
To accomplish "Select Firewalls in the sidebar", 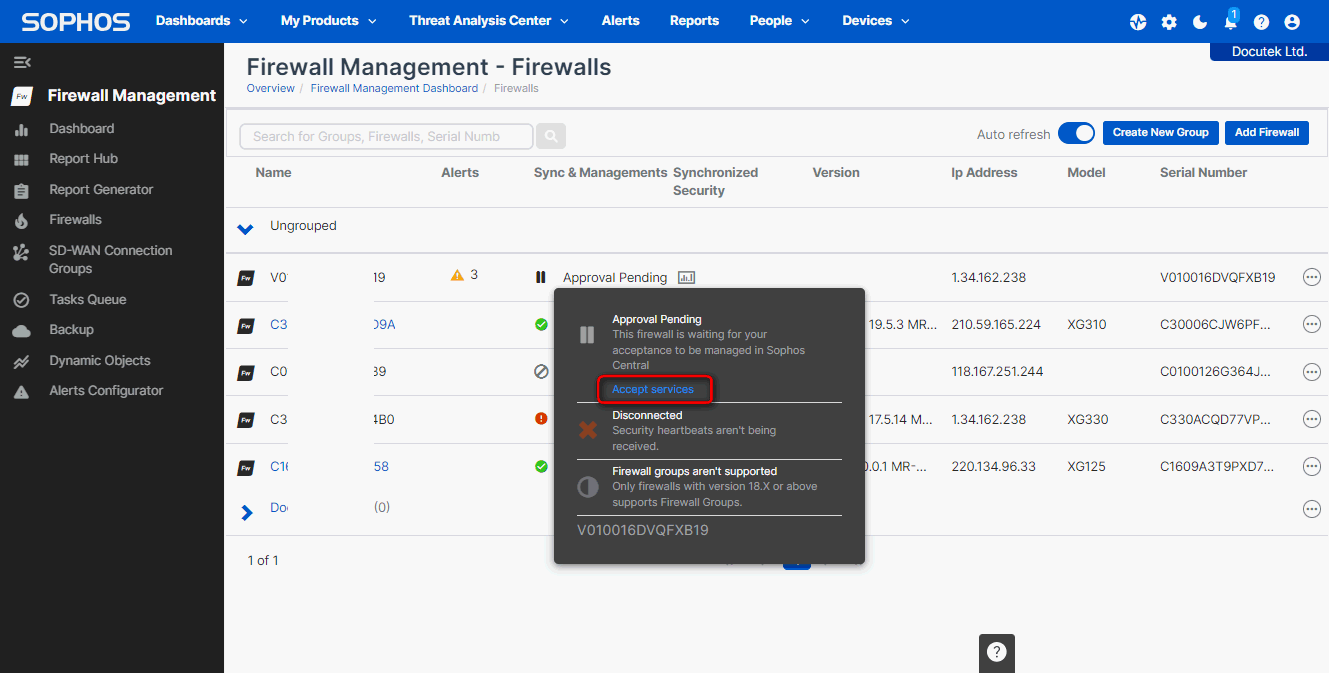I will [x=76, y=219].
